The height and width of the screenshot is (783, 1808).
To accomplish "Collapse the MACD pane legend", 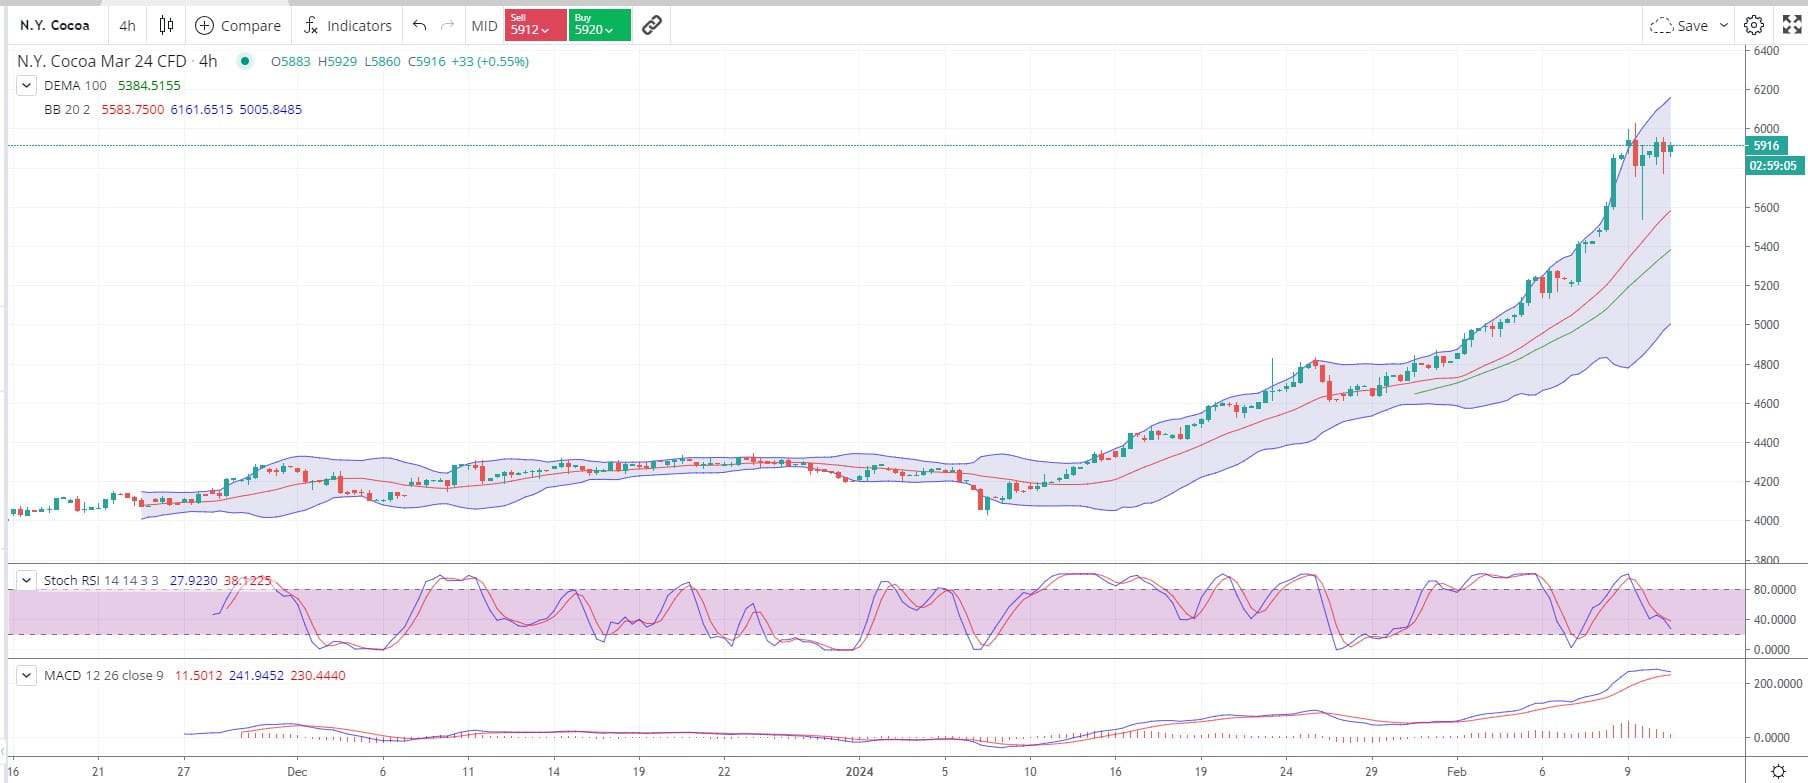I will click(27, 675).
